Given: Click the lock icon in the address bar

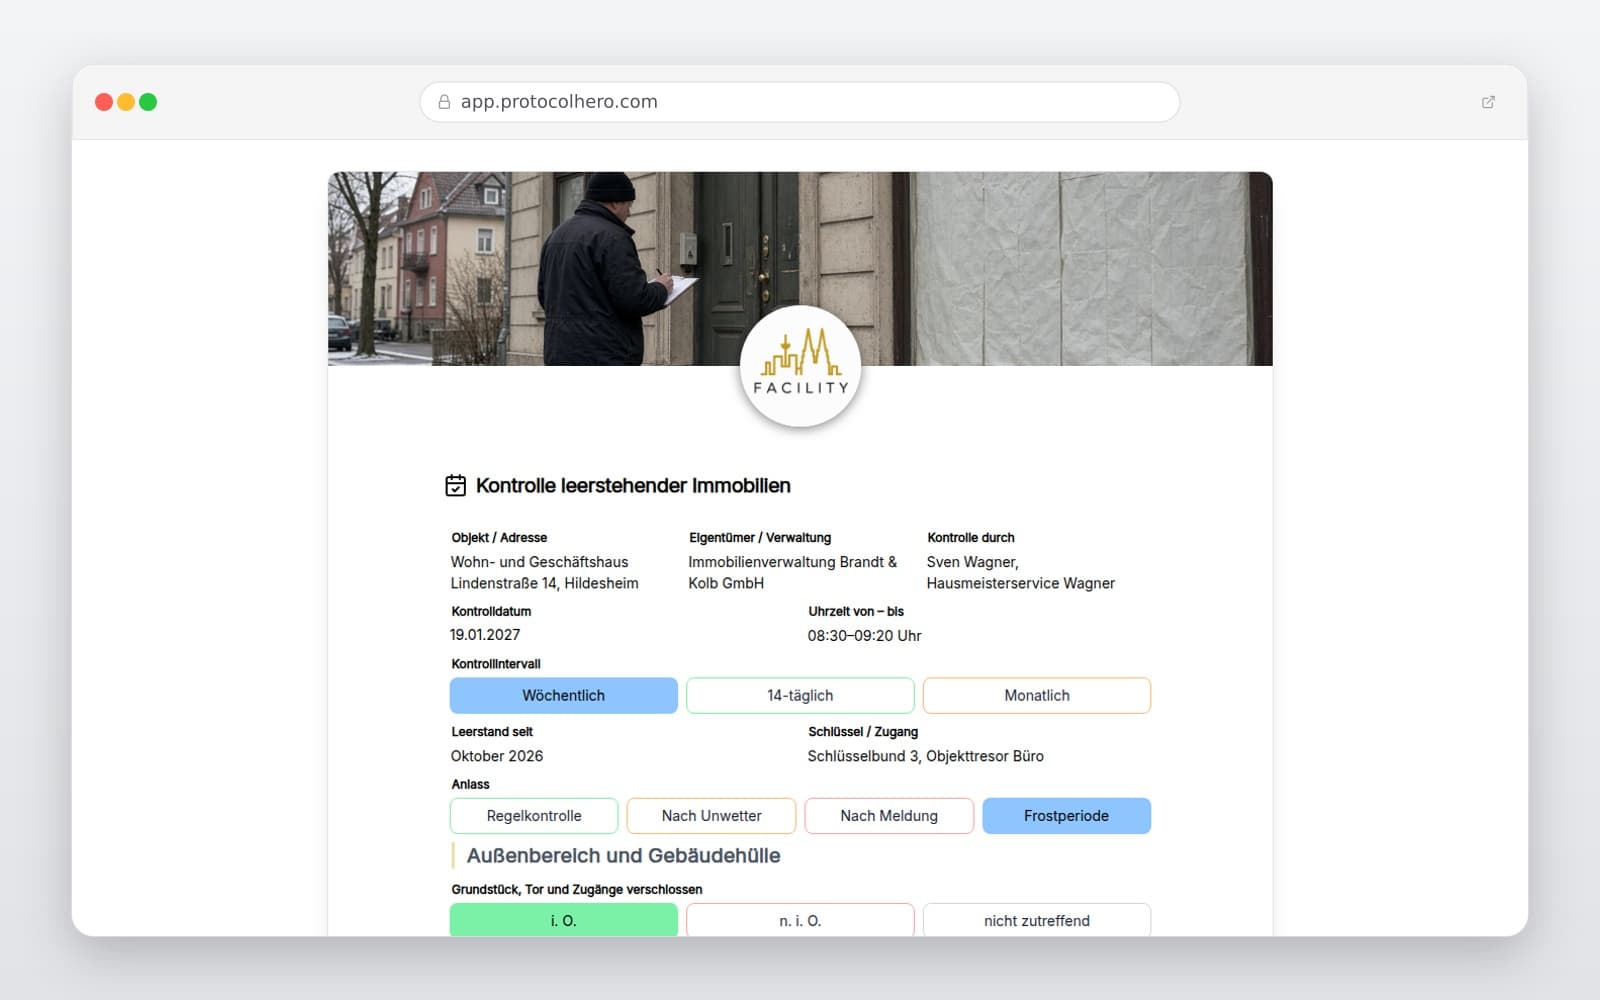Looking at the screenshot, I should click(x=444, y=102).
